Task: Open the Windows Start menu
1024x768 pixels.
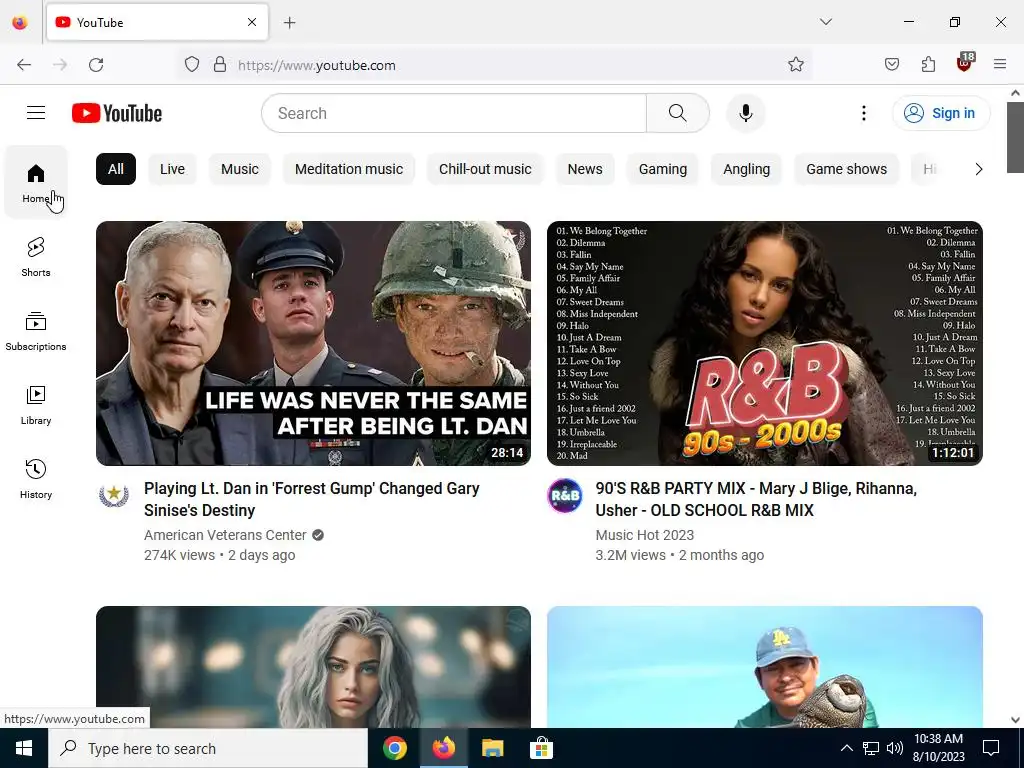Action: [x=24, y=748]
